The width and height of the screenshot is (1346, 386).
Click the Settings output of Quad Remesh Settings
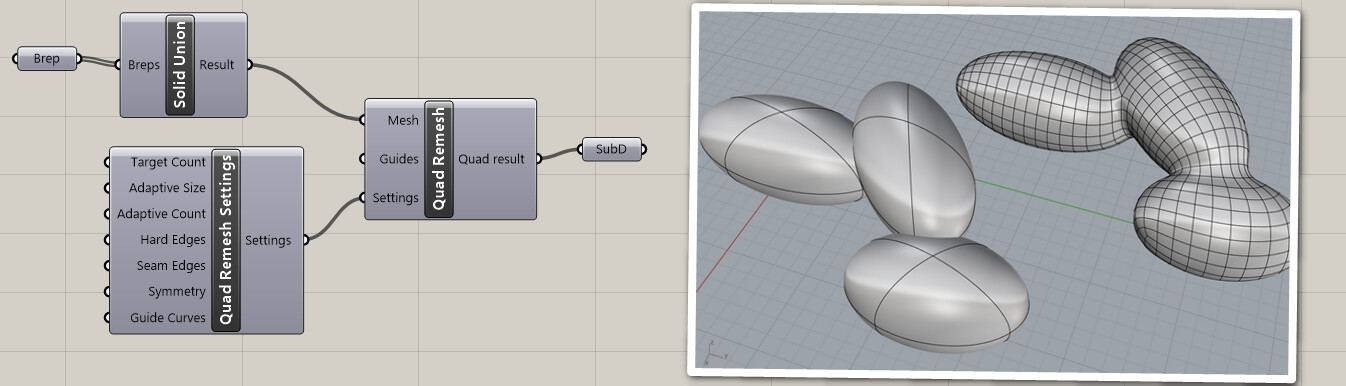pyautogui.click(x=268, y=240)
